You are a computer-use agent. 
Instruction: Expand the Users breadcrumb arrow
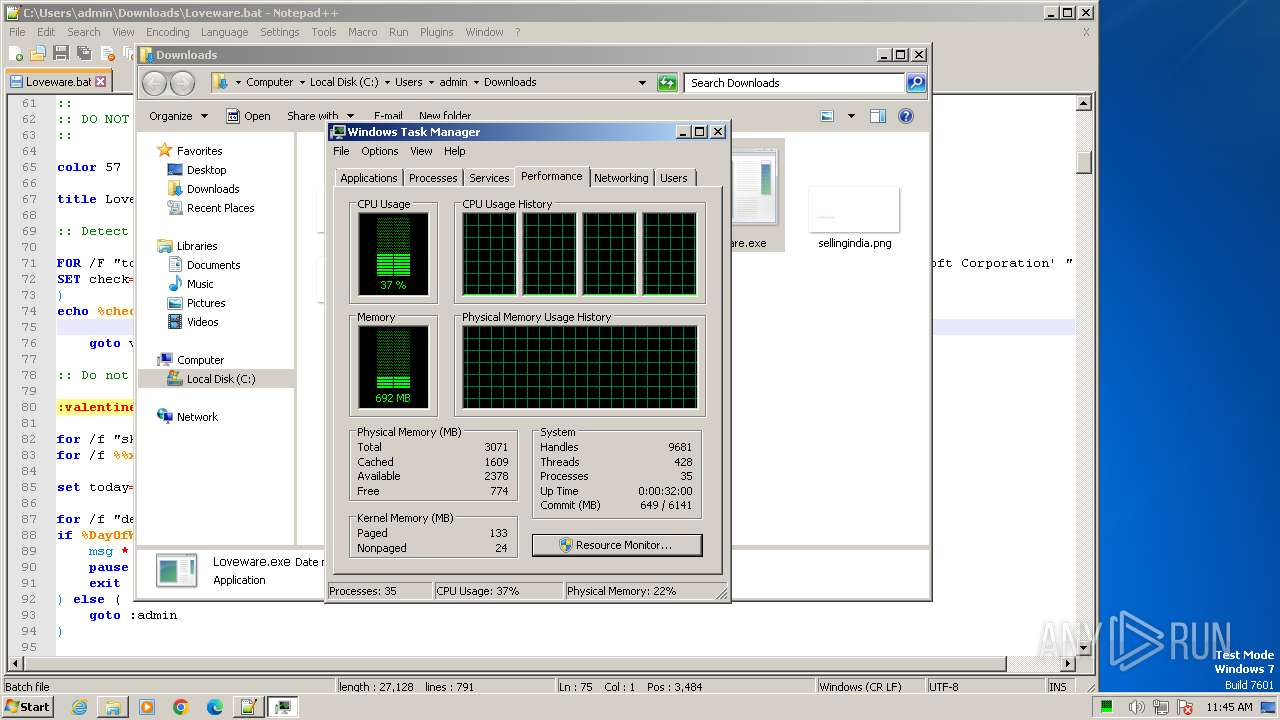coord(431,83)
